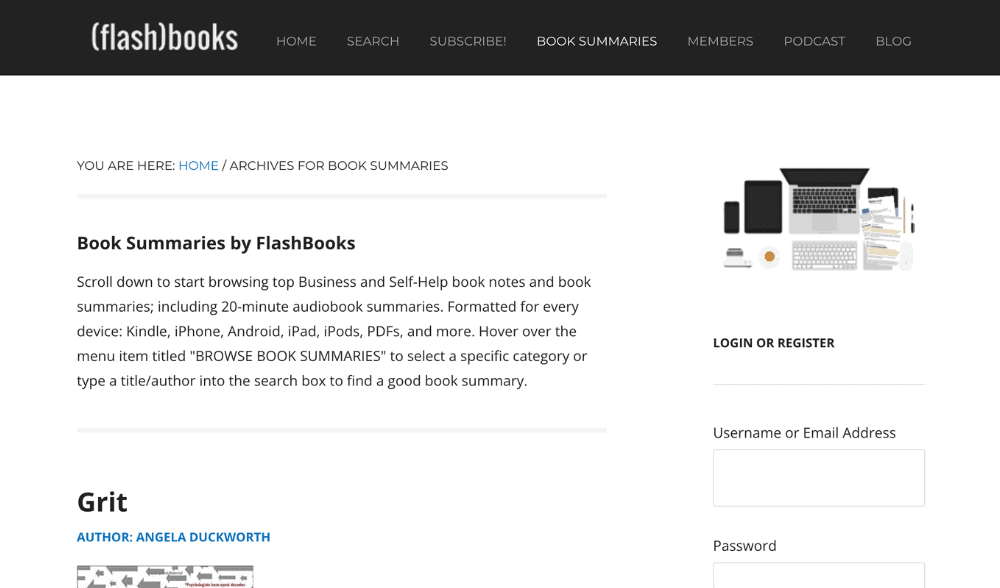Click the black tablet in the sidebar image
1000x588 pixels.
(762, 206)
